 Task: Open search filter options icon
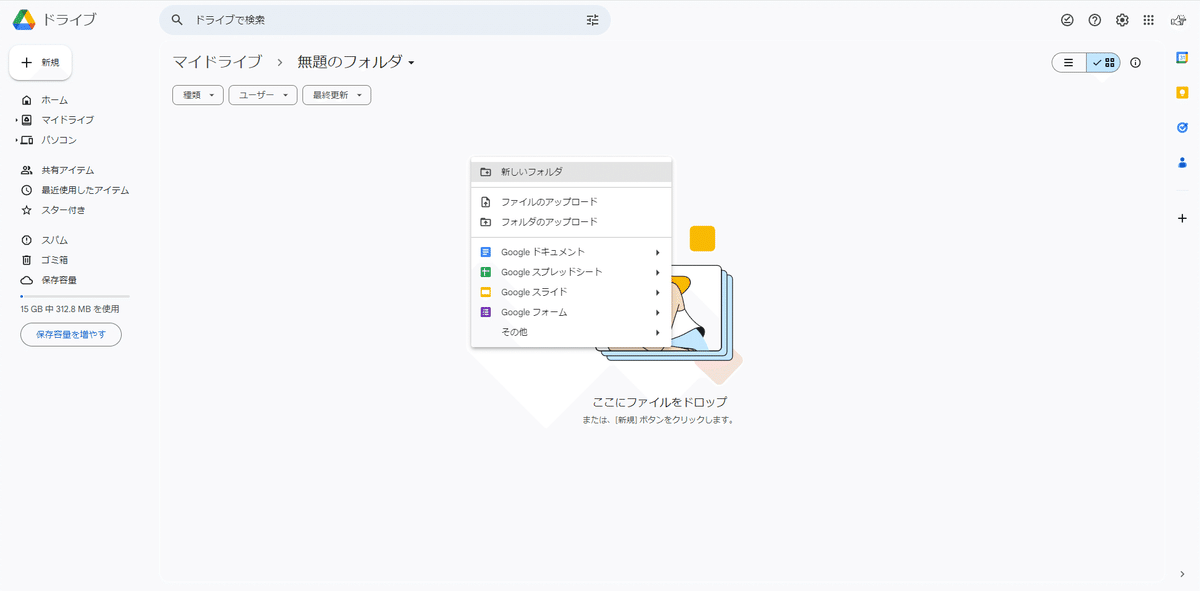[592, 20]
